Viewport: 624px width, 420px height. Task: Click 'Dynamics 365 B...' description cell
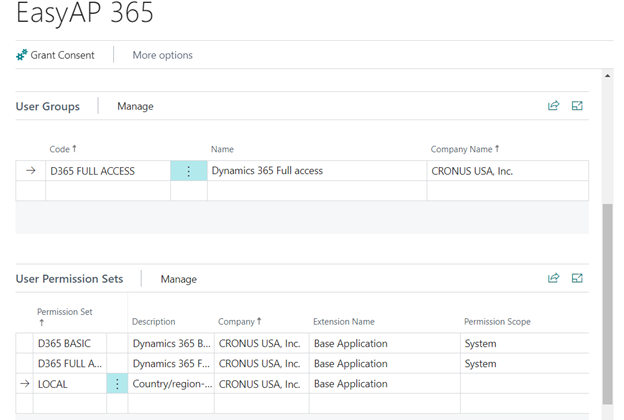click(x=171, y=343)
